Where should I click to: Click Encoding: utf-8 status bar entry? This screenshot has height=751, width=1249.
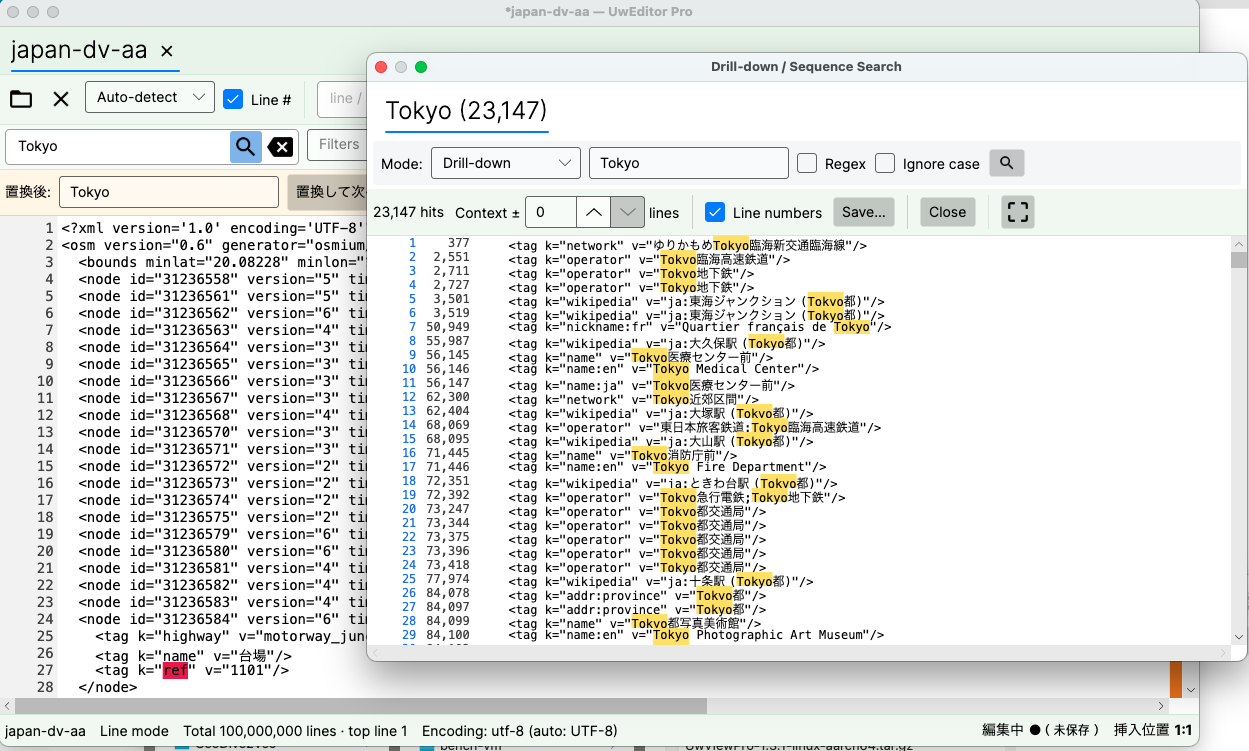click(520, 731)
